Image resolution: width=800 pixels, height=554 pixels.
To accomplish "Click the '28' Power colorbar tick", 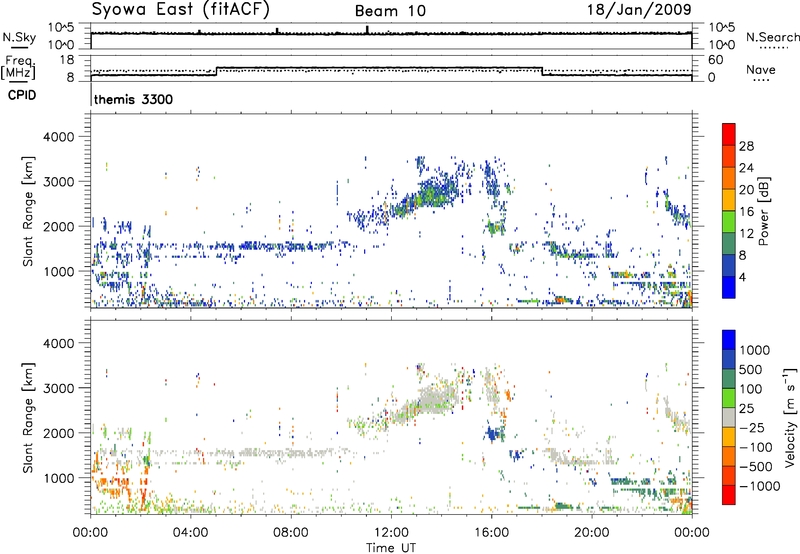I will coord(746,146).
